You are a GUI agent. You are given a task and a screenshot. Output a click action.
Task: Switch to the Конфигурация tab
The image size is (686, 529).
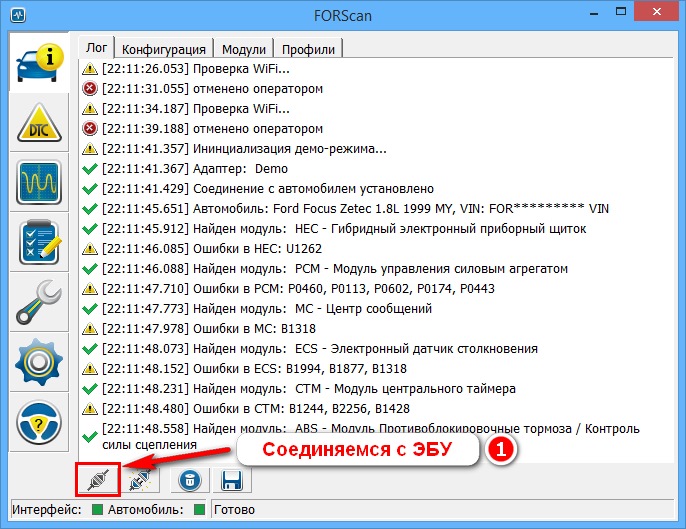[x=164, y=49]
